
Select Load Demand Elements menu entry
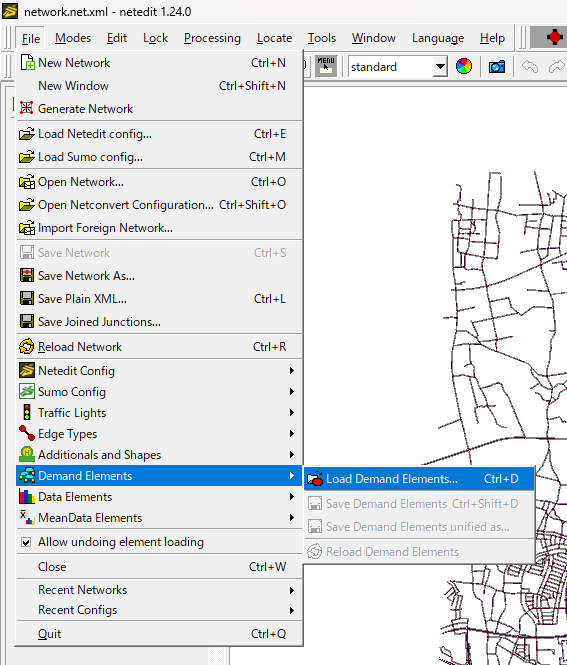click(x=419, y=479)
